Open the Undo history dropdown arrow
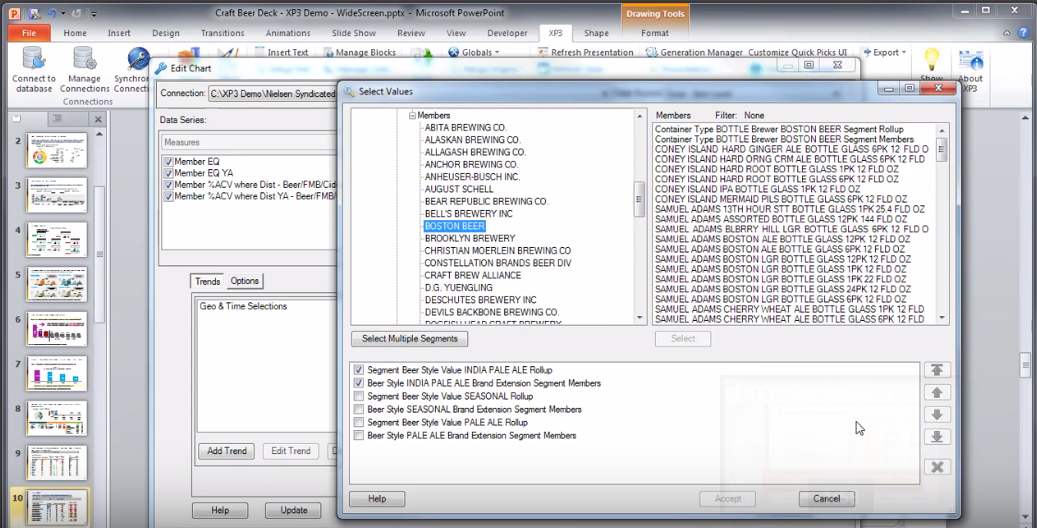The height and width of the screenshot is (528, 1037). click(x=63, y=13)
